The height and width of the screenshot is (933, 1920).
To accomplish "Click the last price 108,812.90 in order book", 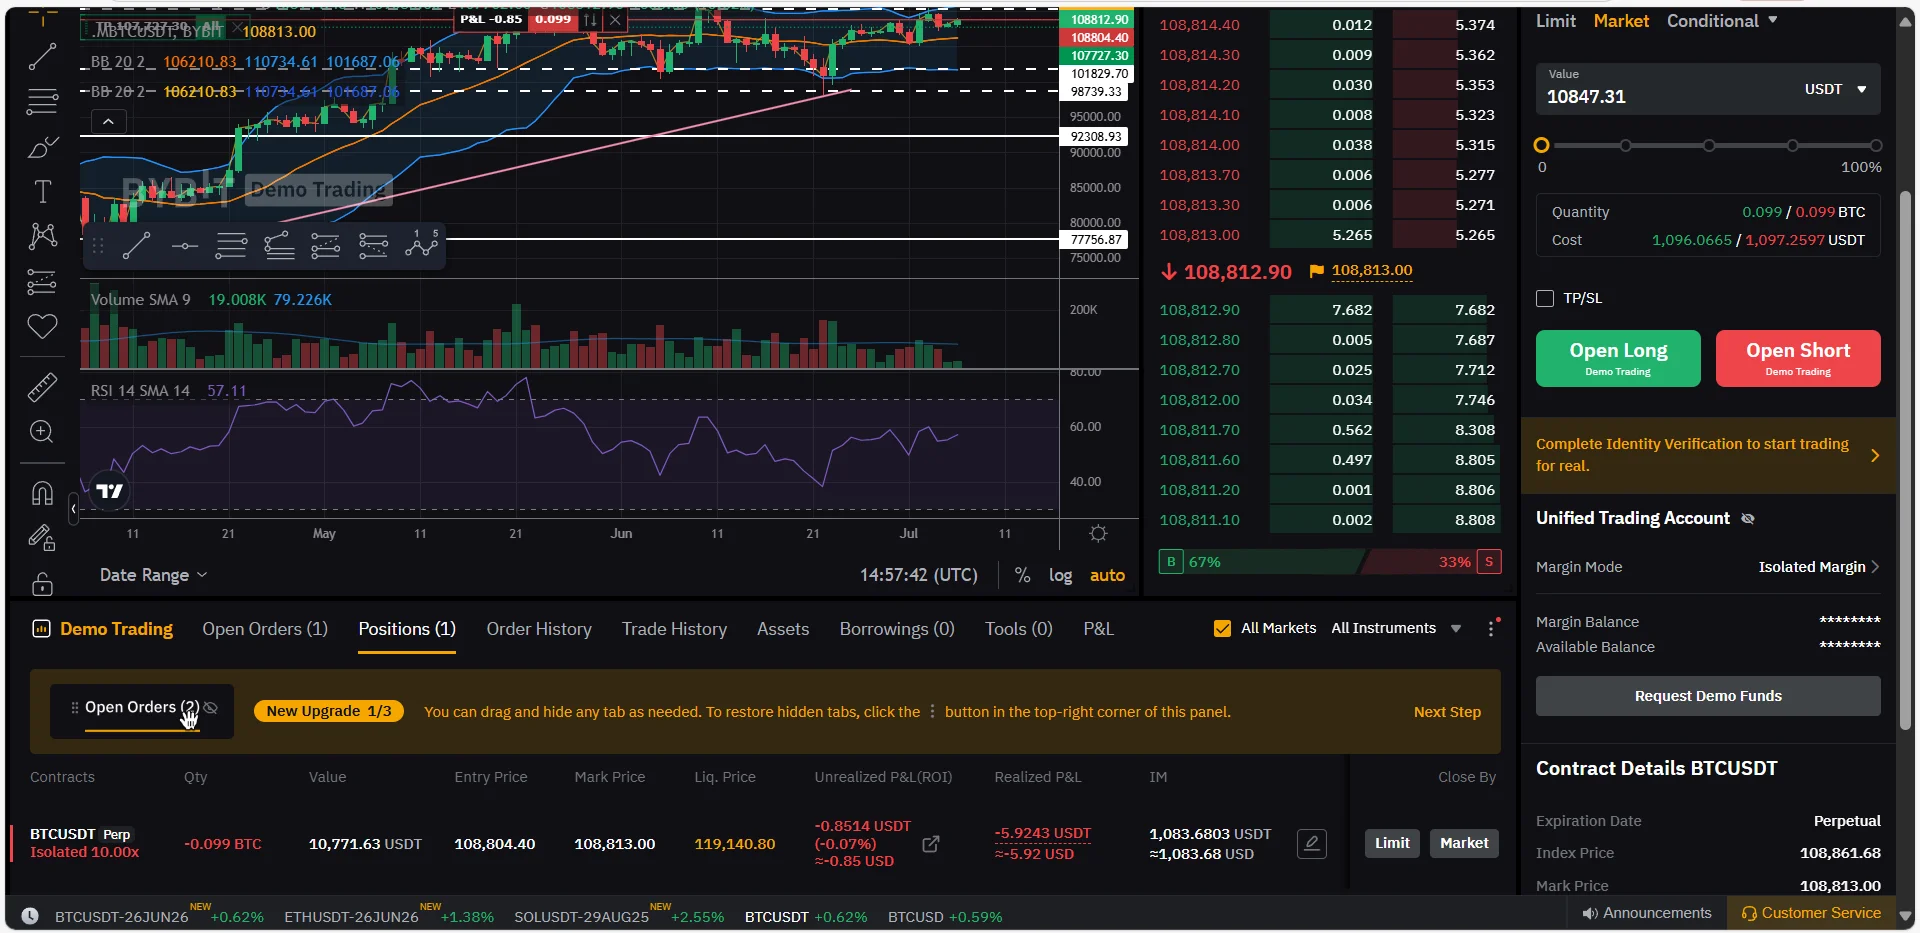I will [x=1238, y=272].
